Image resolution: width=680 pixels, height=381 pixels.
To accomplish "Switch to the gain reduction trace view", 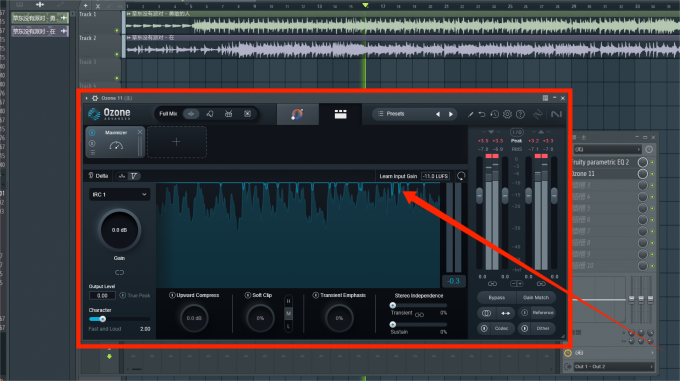I will coord(134,176).
